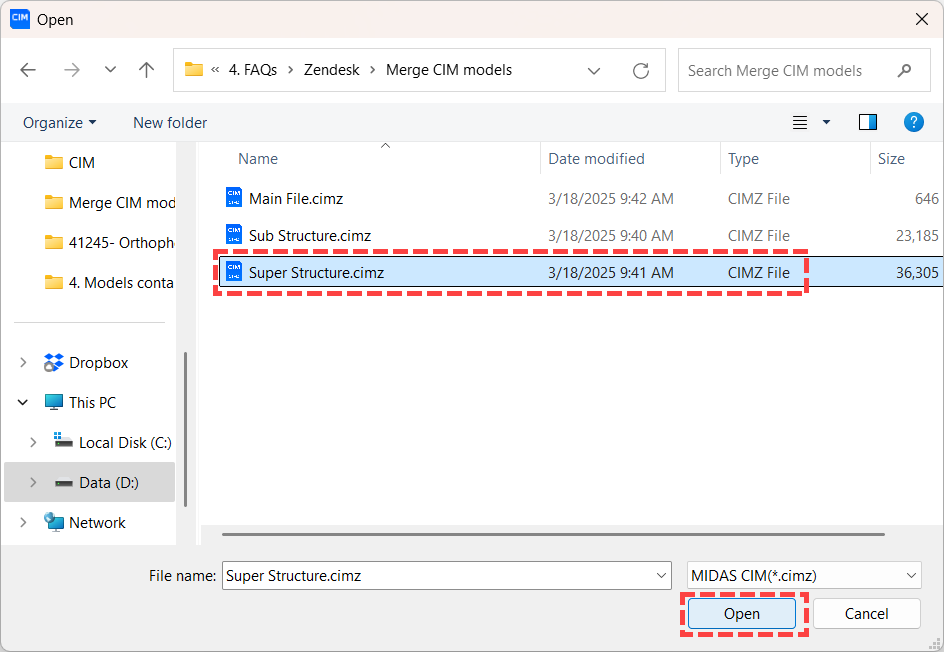Open the view options dropdown arrow

(827, 122)
